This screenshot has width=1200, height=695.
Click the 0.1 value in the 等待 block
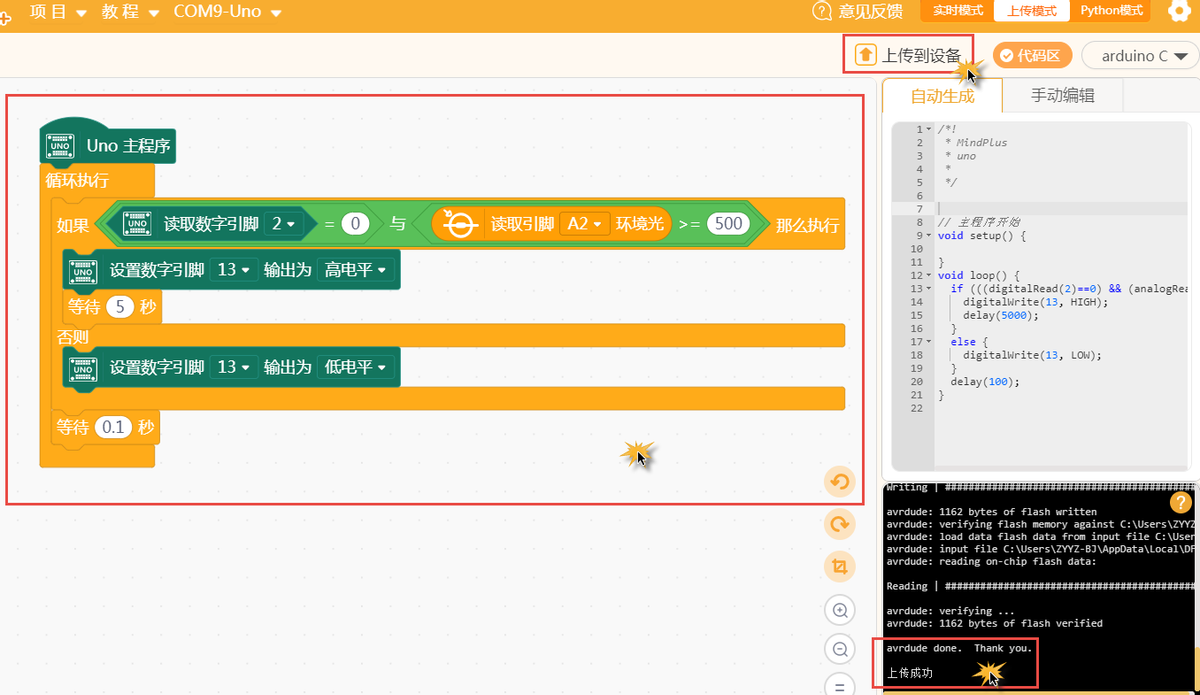(113, 426)
